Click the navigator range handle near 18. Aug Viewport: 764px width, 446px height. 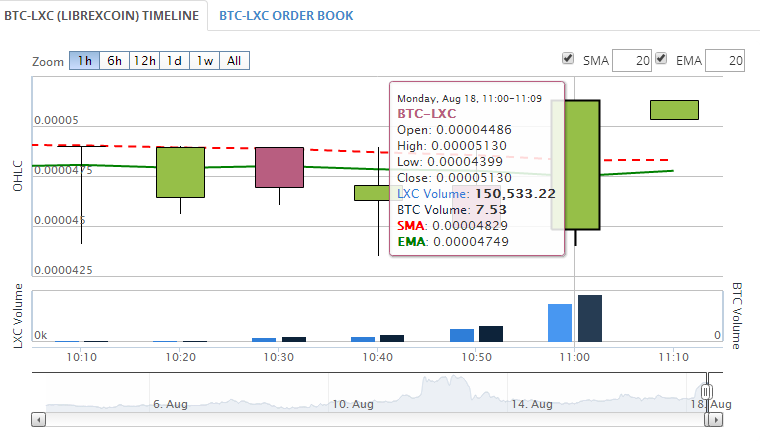[x=707, y=391]
